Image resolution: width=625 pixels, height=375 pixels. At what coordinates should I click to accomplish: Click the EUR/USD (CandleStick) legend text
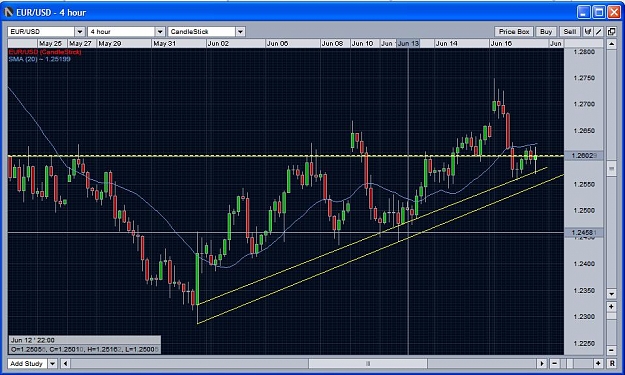(45, 52)
